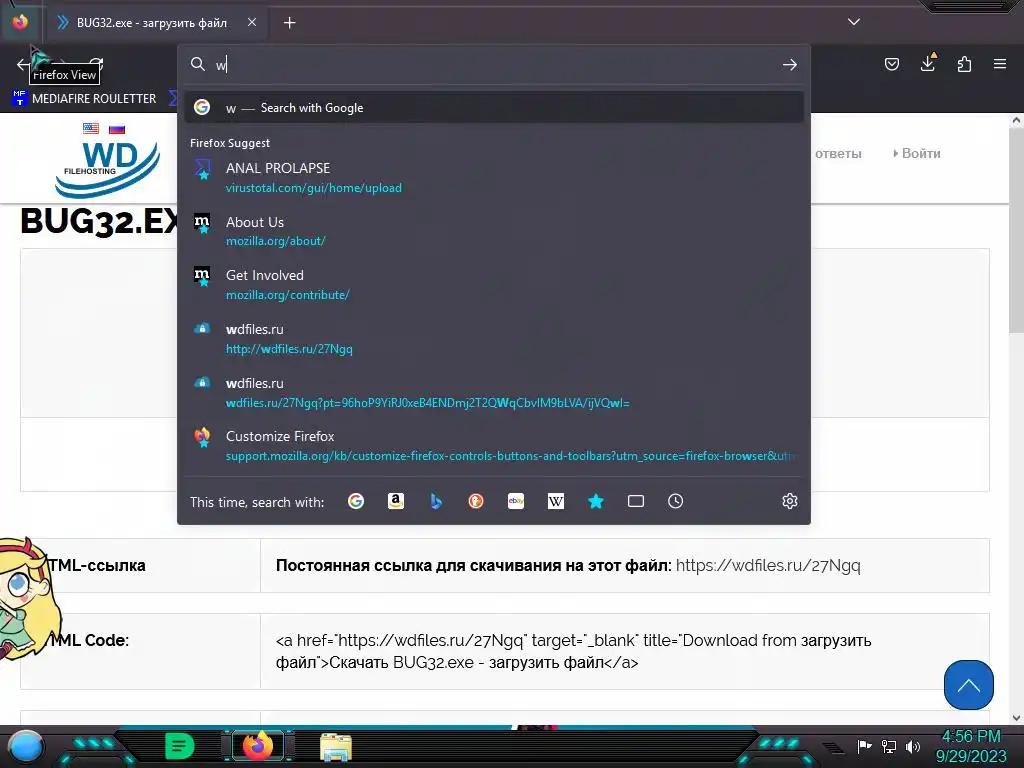Pick the Customize Firefox suggestion
1024x768 pixels.
click(x=494, y=446)
